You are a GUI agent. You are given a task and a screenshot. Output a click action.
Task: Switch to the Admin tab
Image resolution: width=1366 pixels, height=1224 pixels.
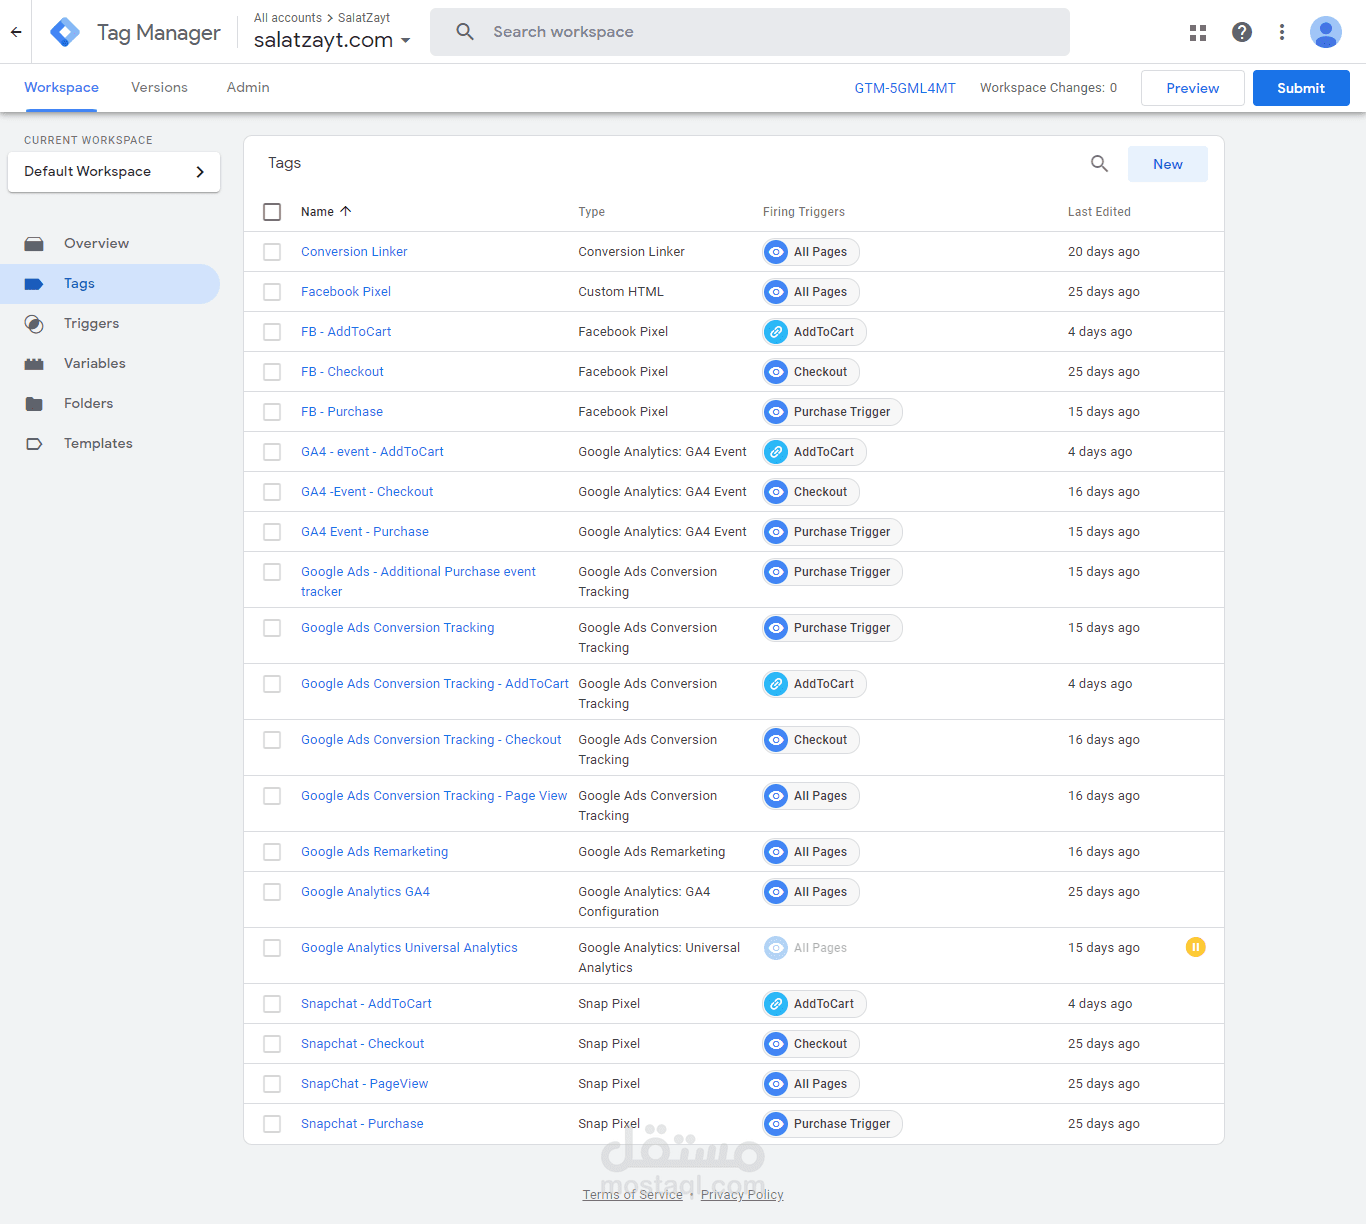click(x=248, y=88)
